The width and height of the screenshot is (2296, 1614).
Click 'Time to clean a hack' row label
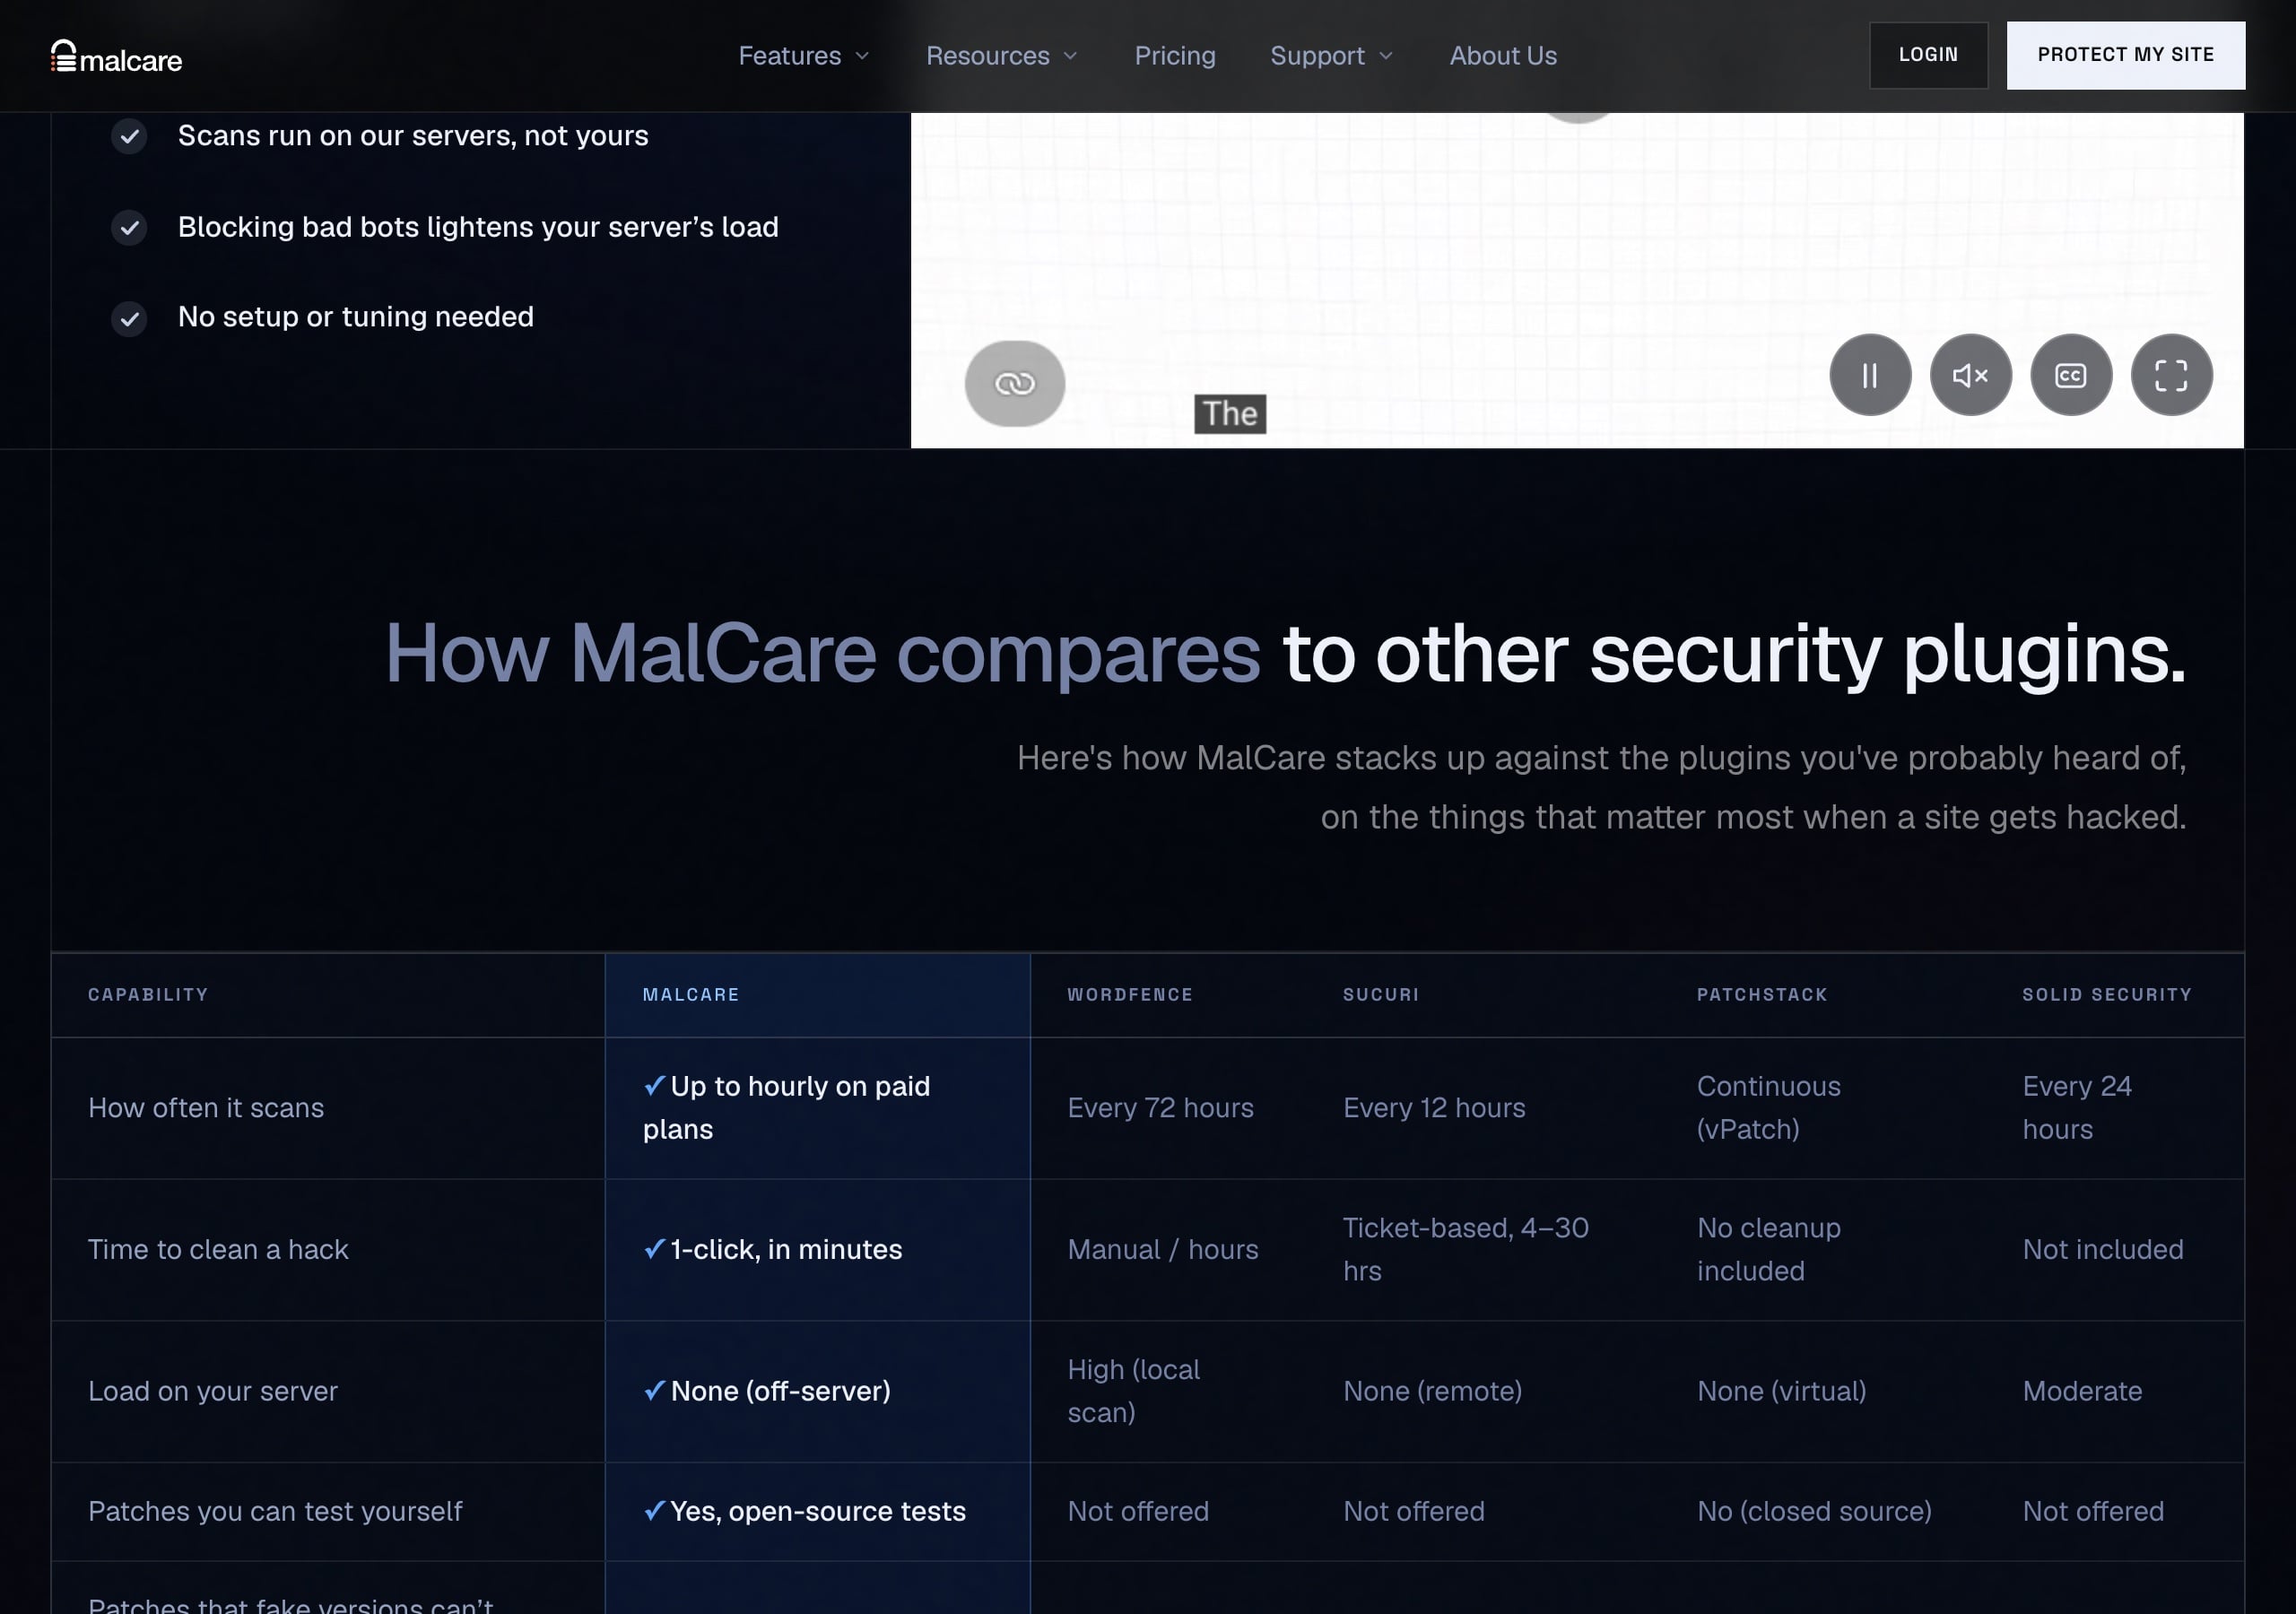coord(218,1250)
